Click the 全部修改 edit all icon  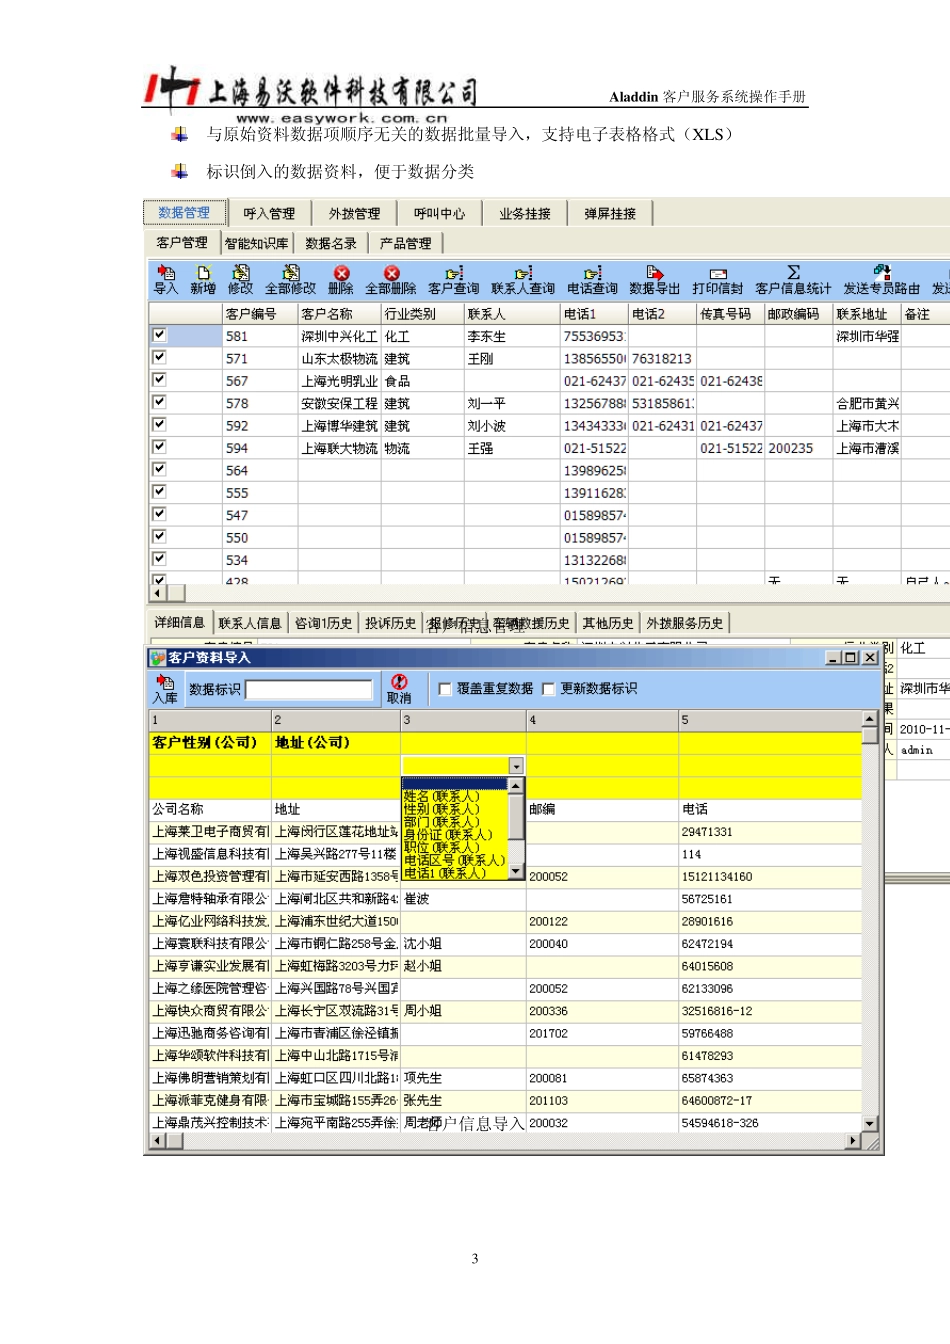pos(290,280)
